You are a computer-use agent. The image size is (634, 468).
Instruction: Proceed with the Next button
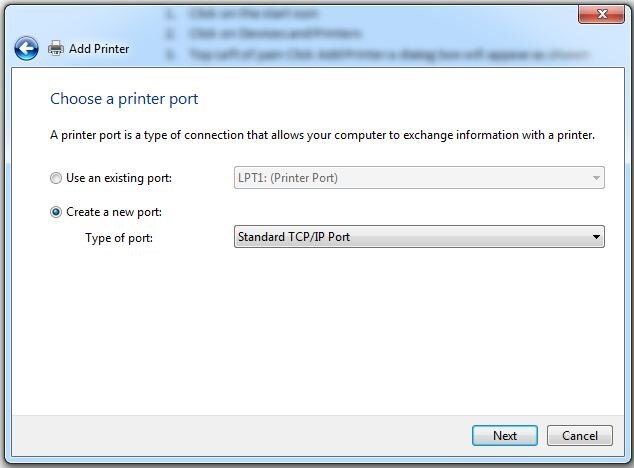[505, 436]
